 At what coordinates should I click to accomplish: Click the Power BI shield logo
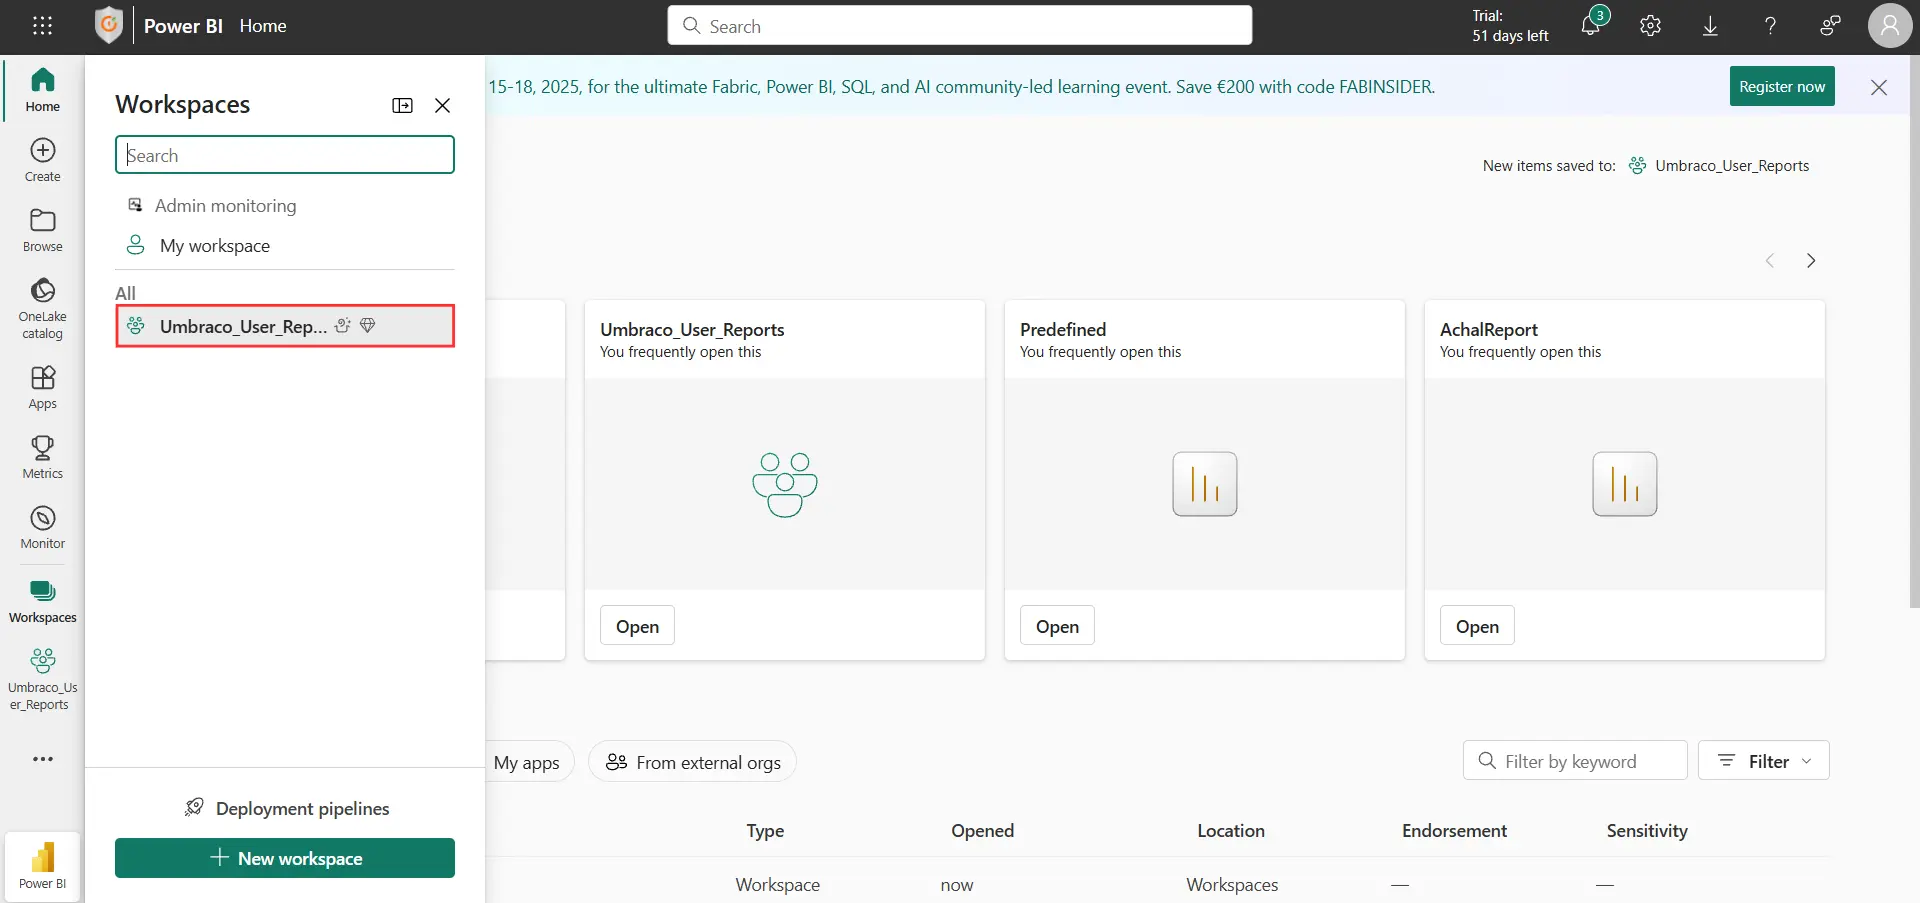click(x=108, y=25)
